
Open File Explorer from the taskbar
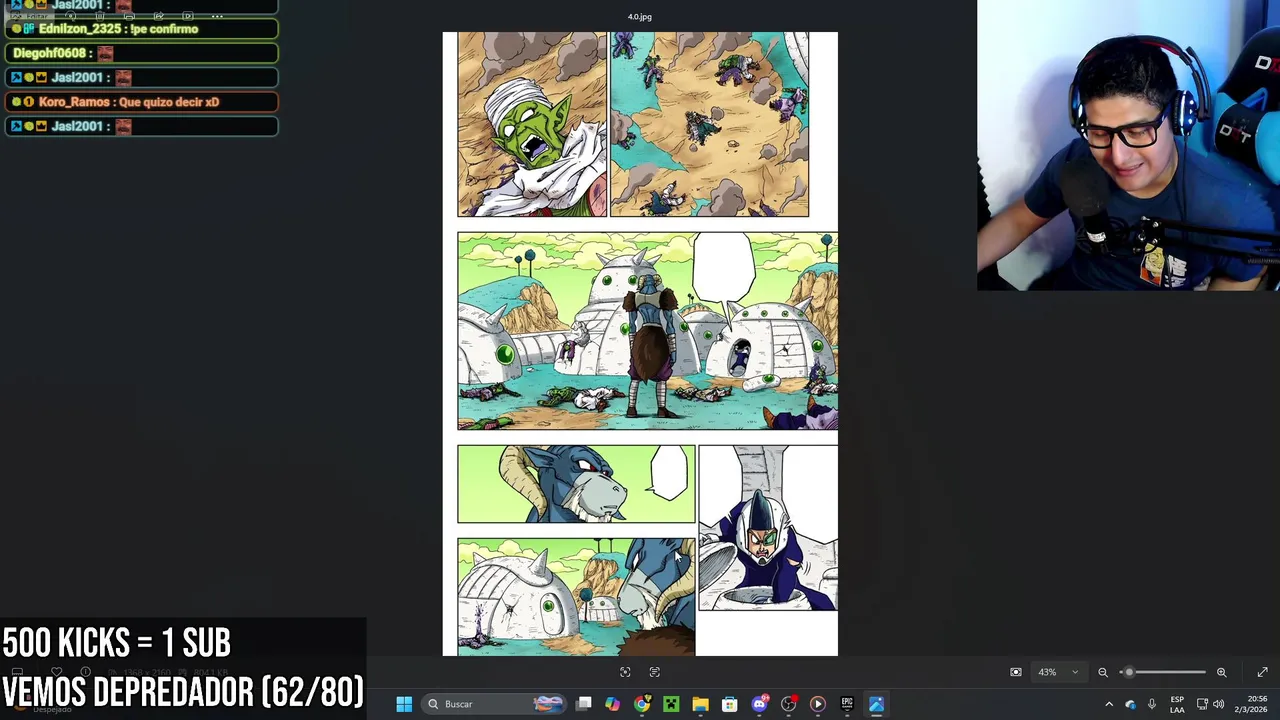pos(700,704)
